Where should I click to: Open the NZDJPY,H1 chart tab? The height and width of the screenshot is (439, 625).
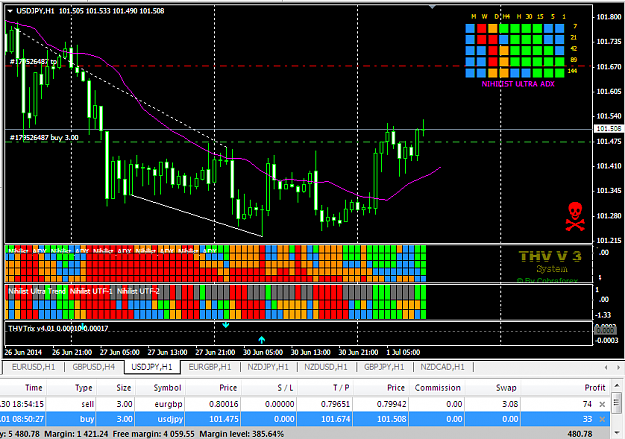(268, 367)
